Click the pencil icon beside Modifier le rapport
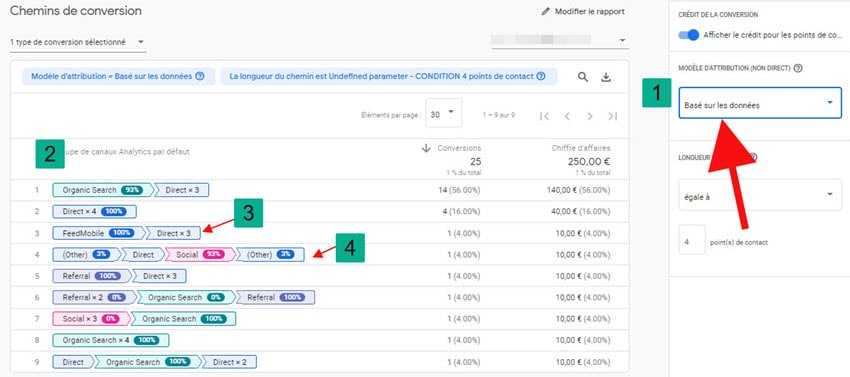The width and height of the screenshot is (850, 377). coord(546,11)
